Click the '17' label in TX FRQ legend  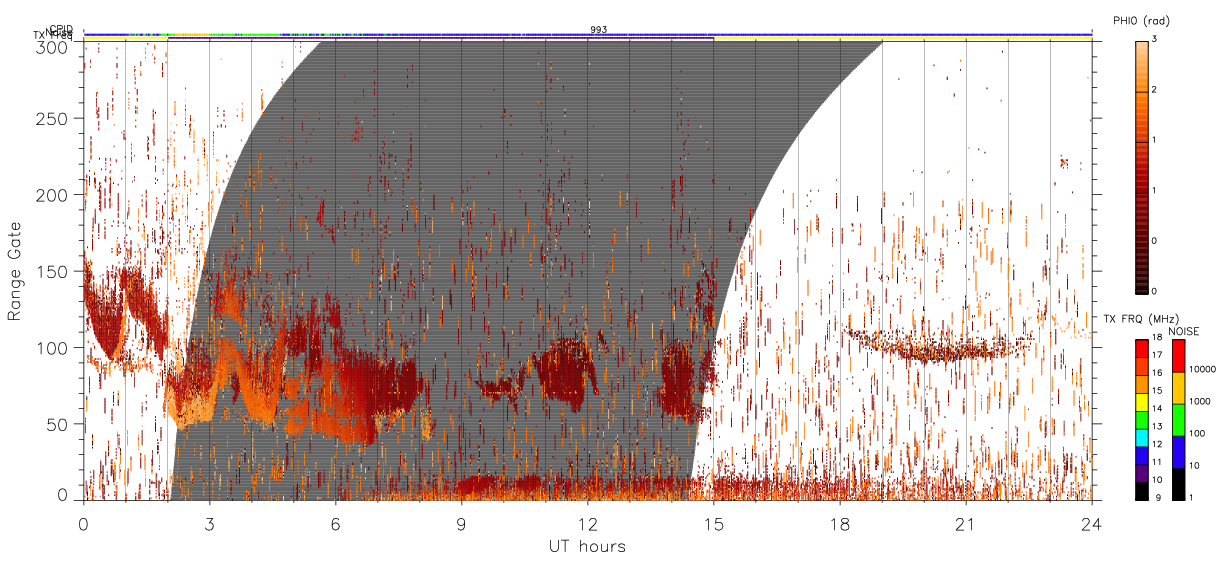1159,357
